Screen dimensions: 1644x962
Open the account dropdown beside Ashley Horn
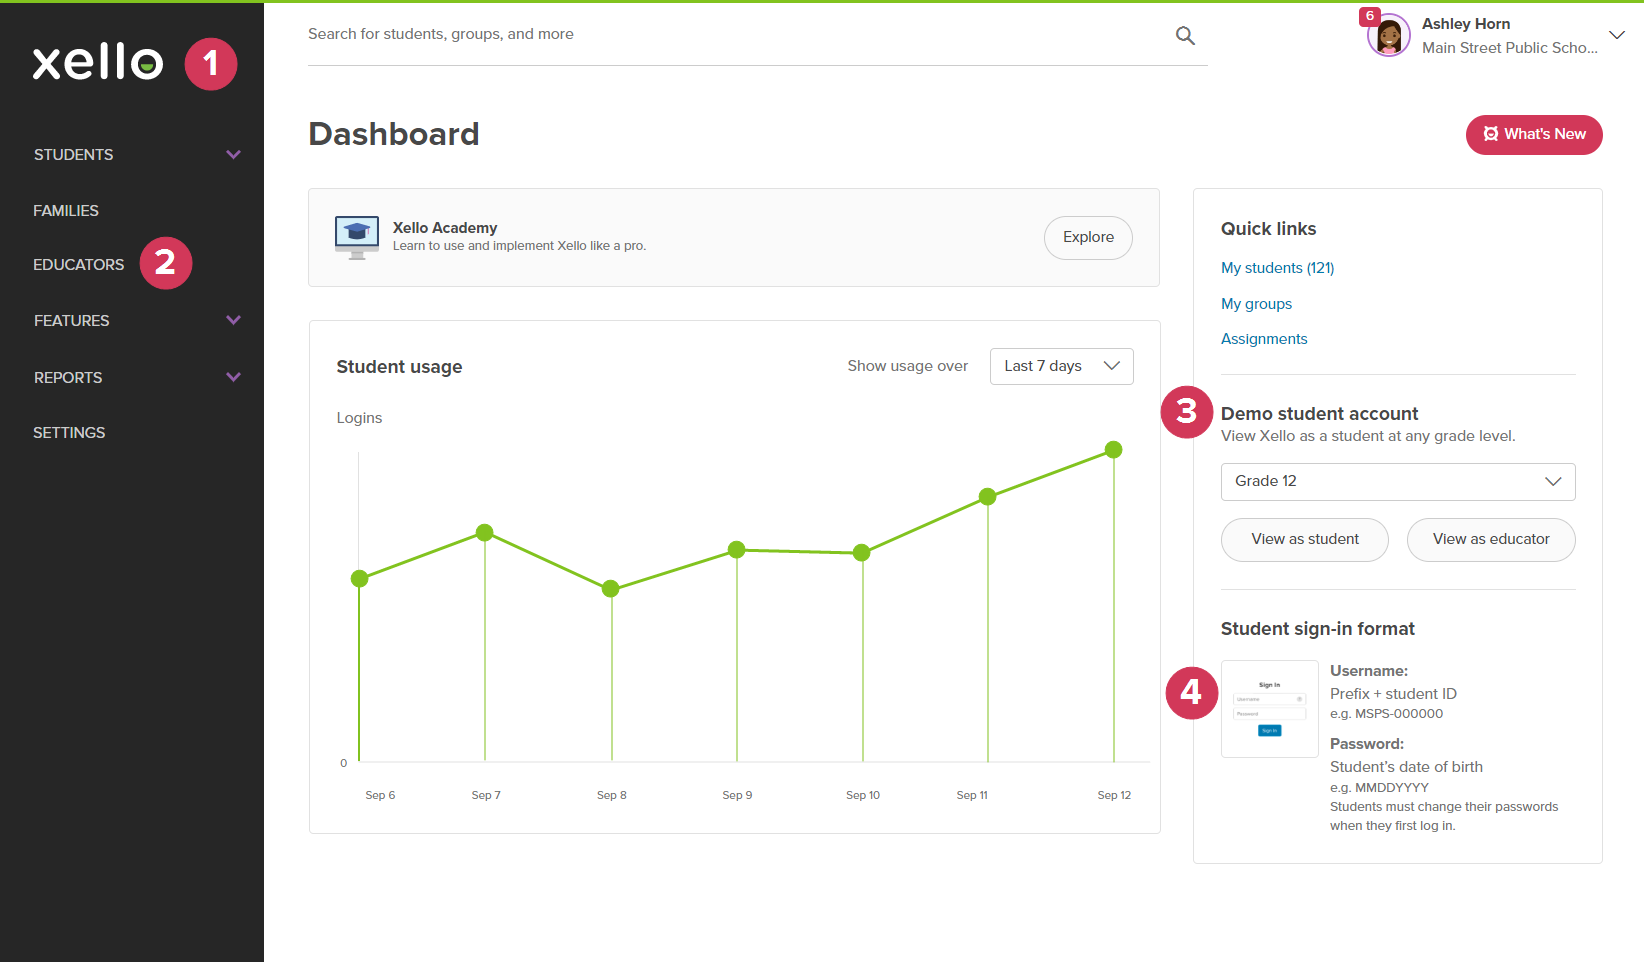[x=1617, y=35]
